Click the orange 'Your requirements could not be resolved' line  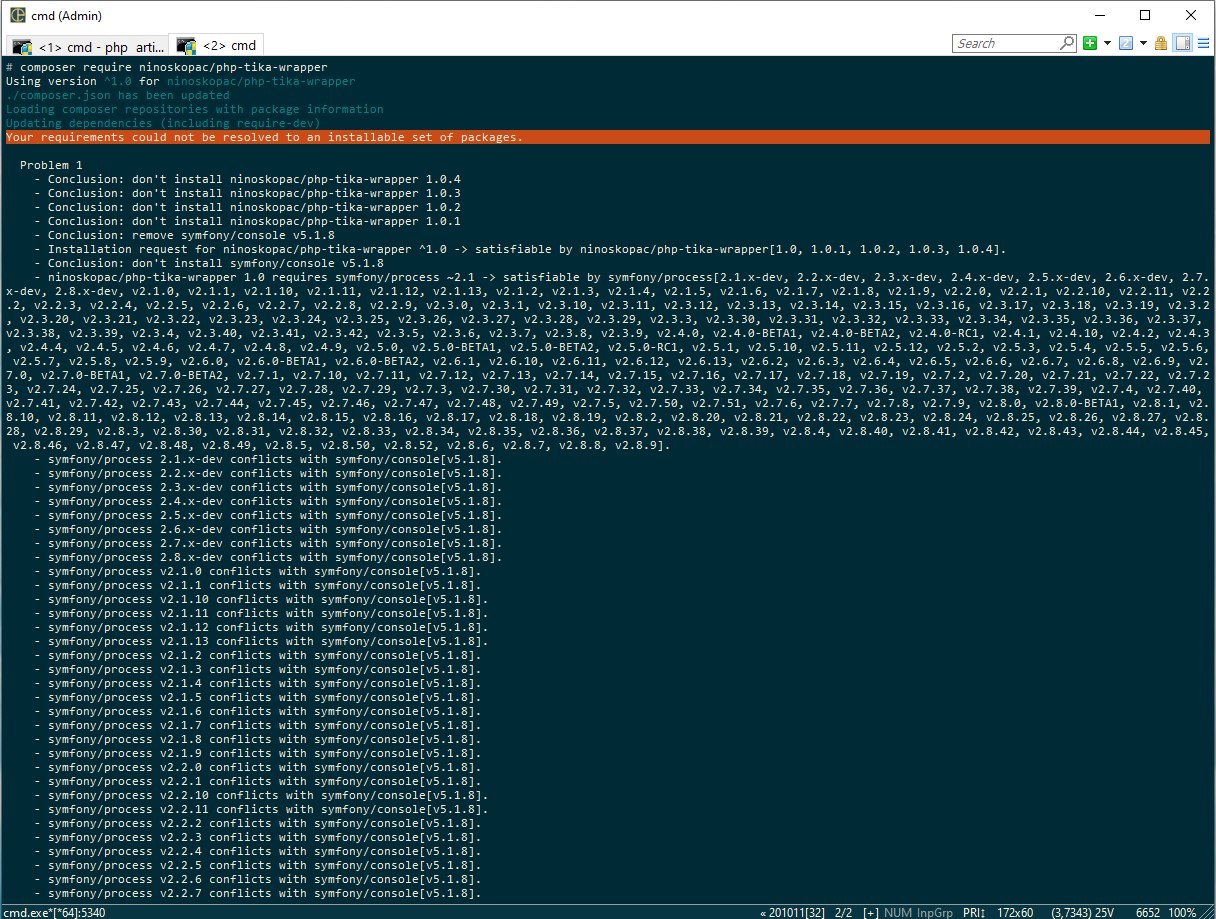click(x=607, y=137)
